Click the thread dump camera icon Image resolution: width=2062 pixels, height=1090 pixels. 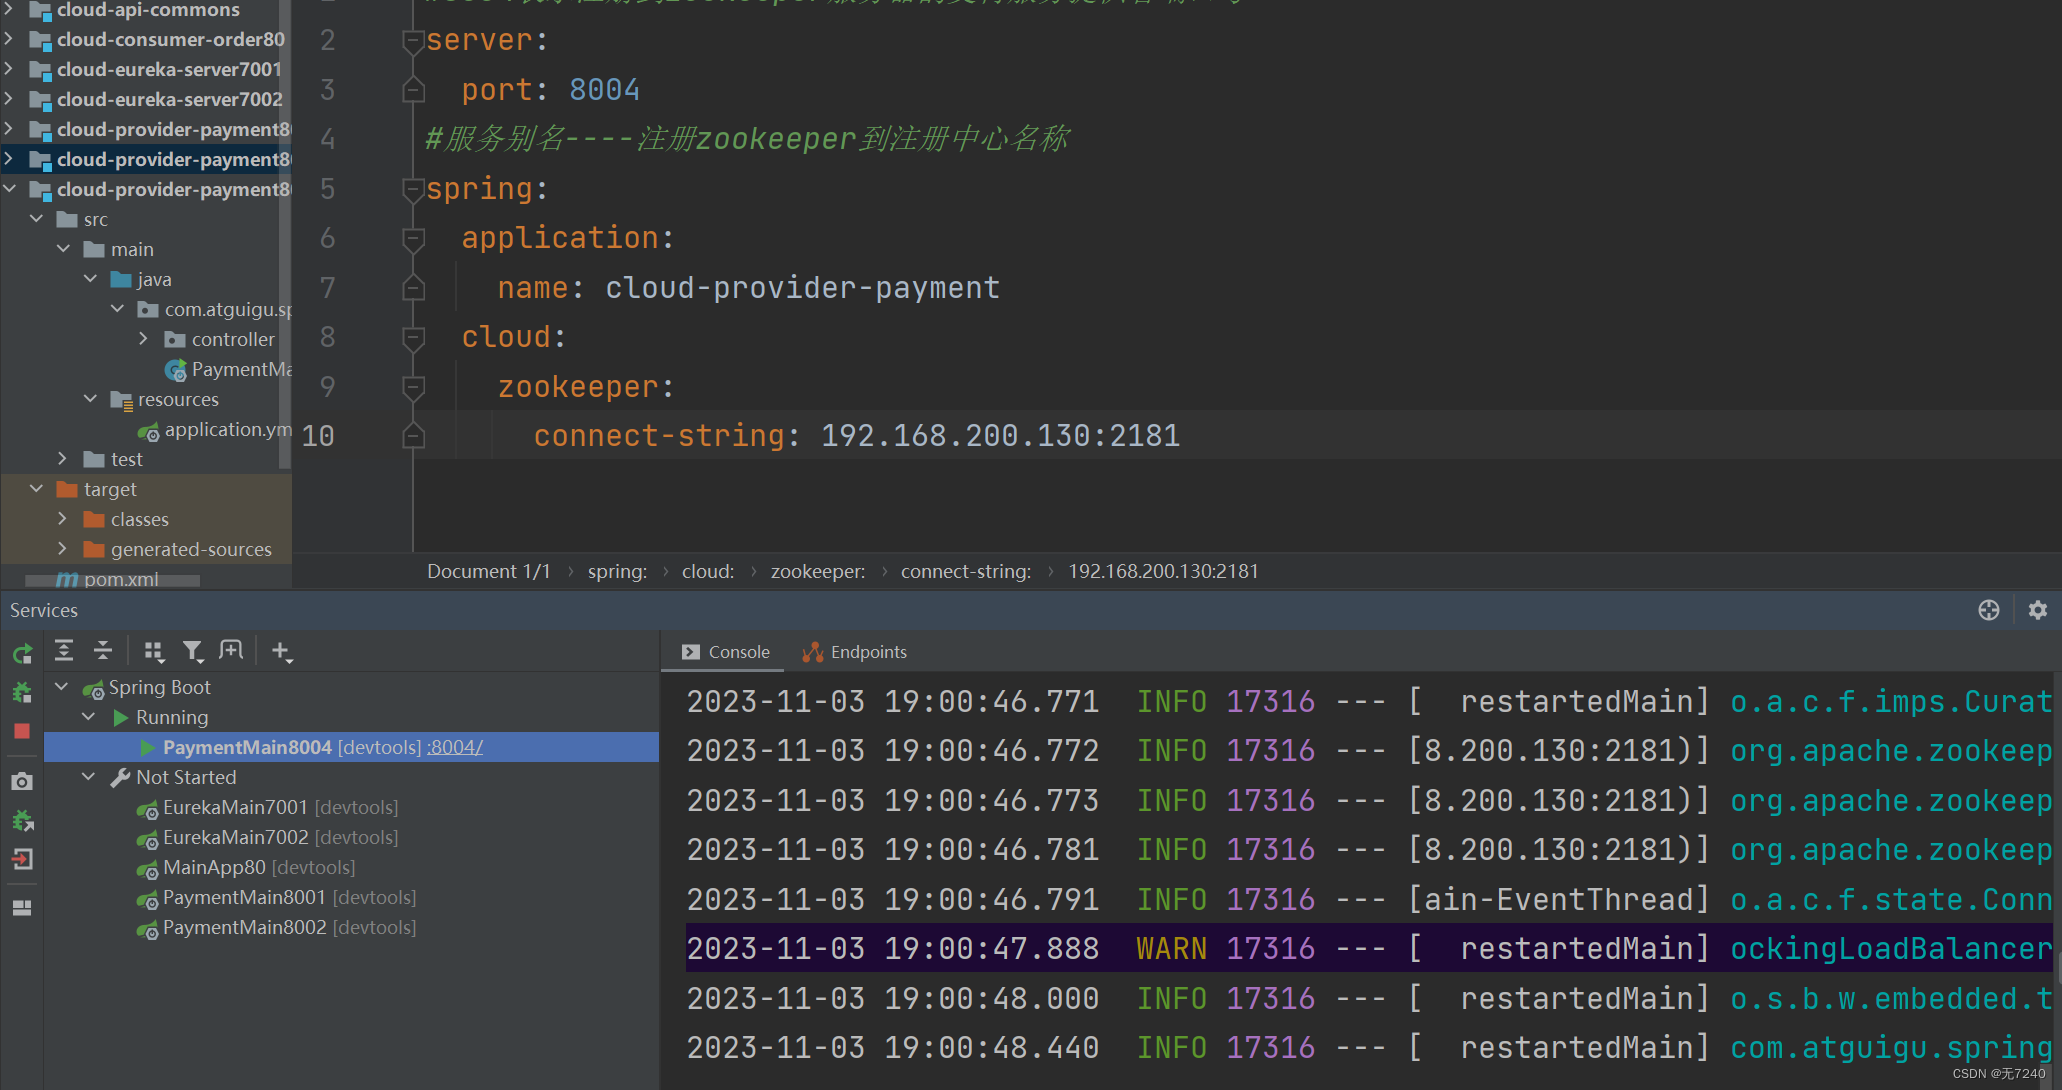coord(22,782)
